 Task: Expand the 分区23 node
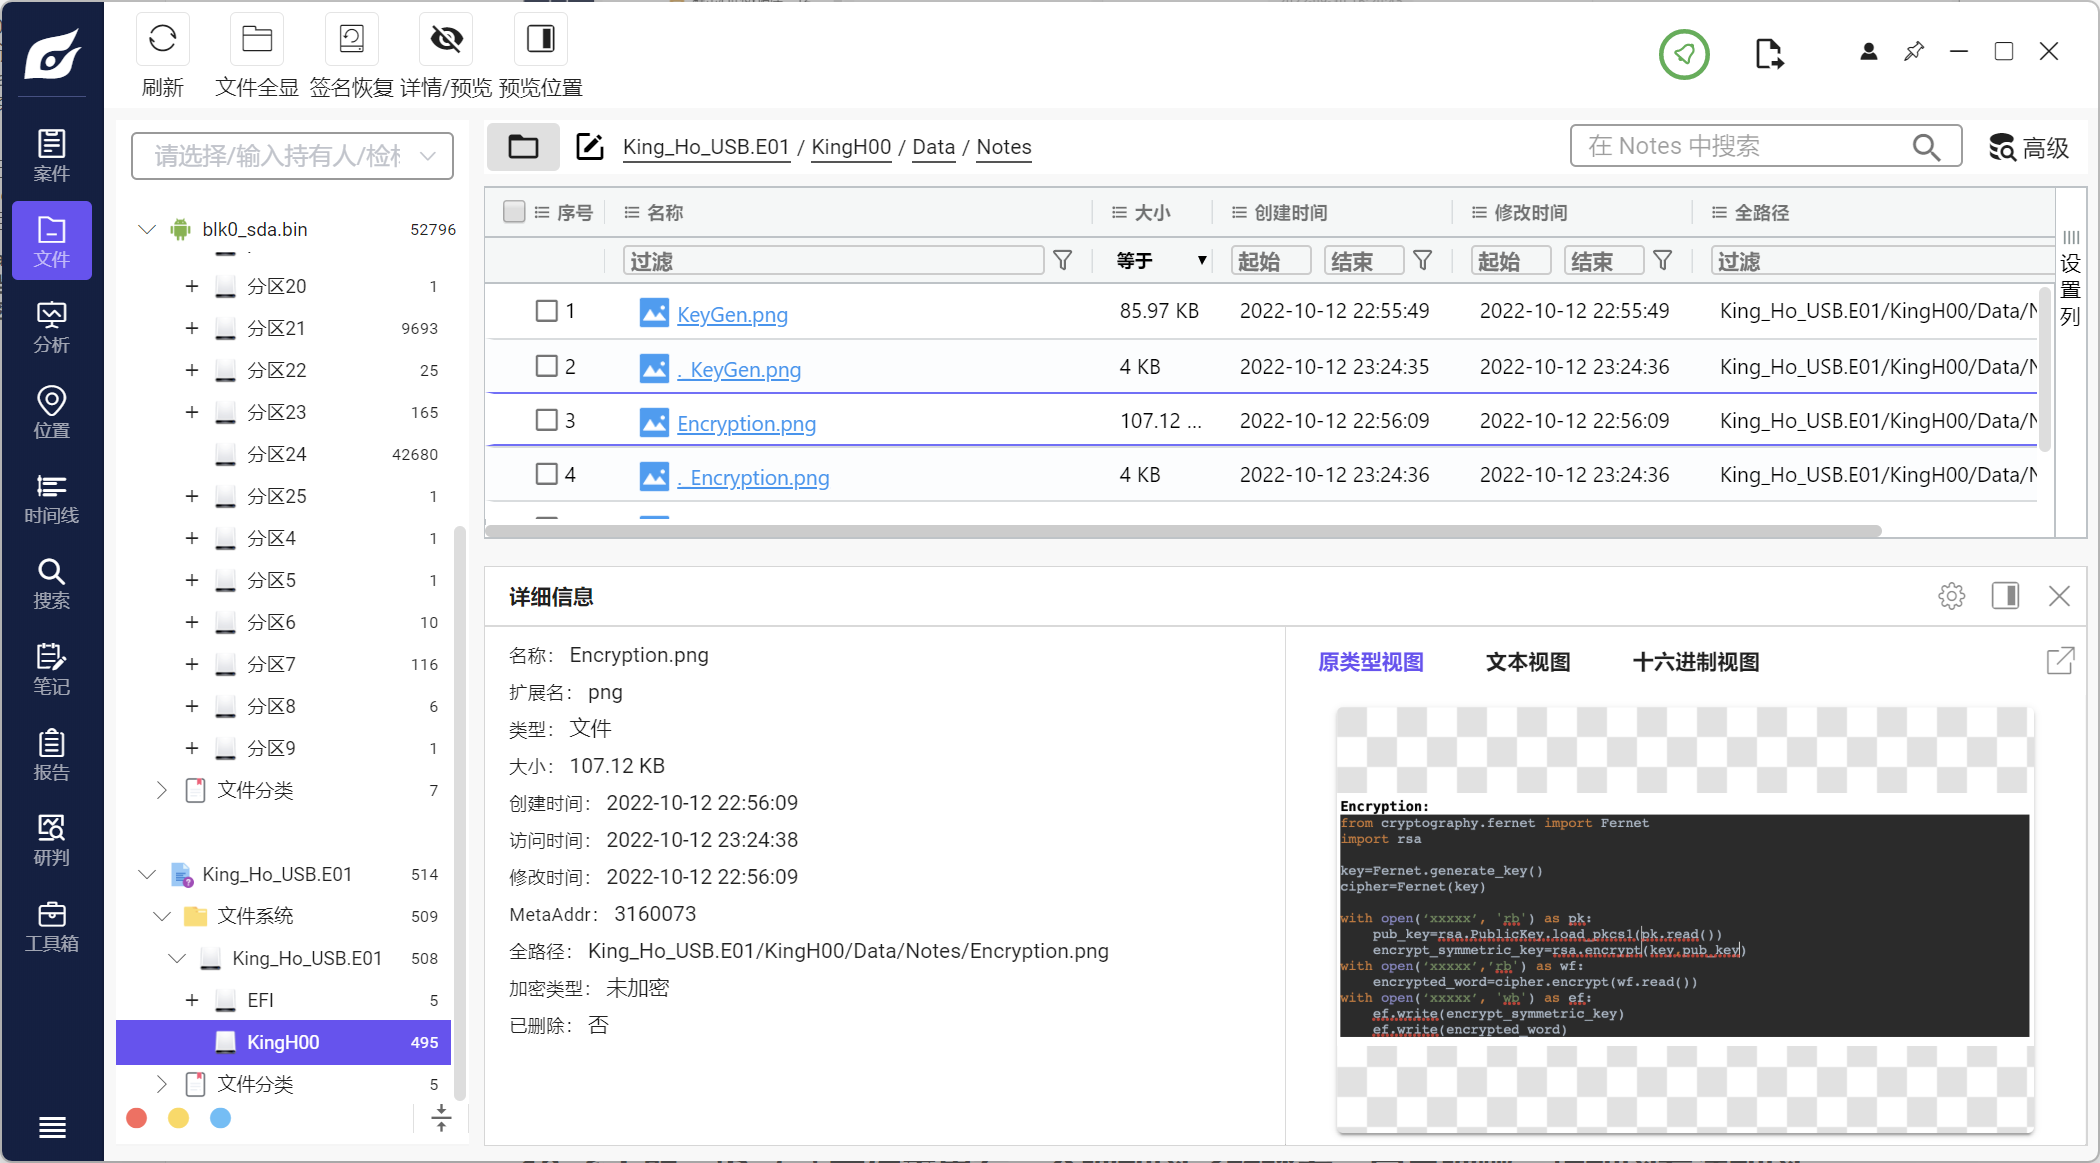click(x=192, y=412)
